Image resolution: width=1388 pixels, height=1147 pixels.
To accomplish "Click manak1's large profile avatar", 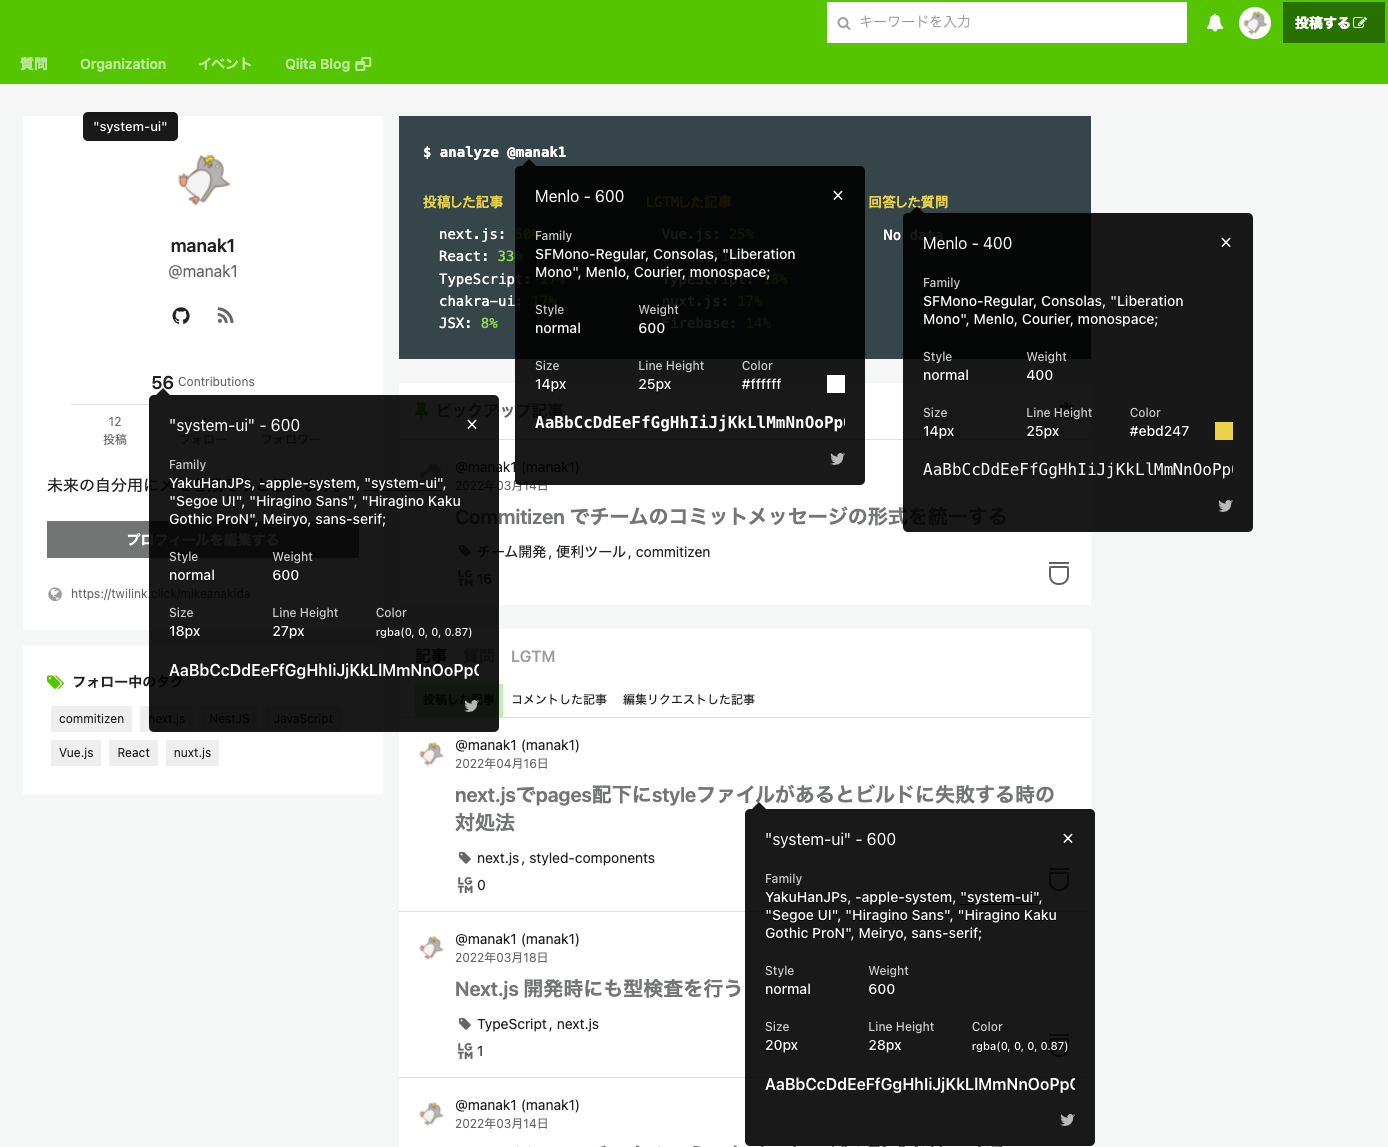I will click(203, 180).
